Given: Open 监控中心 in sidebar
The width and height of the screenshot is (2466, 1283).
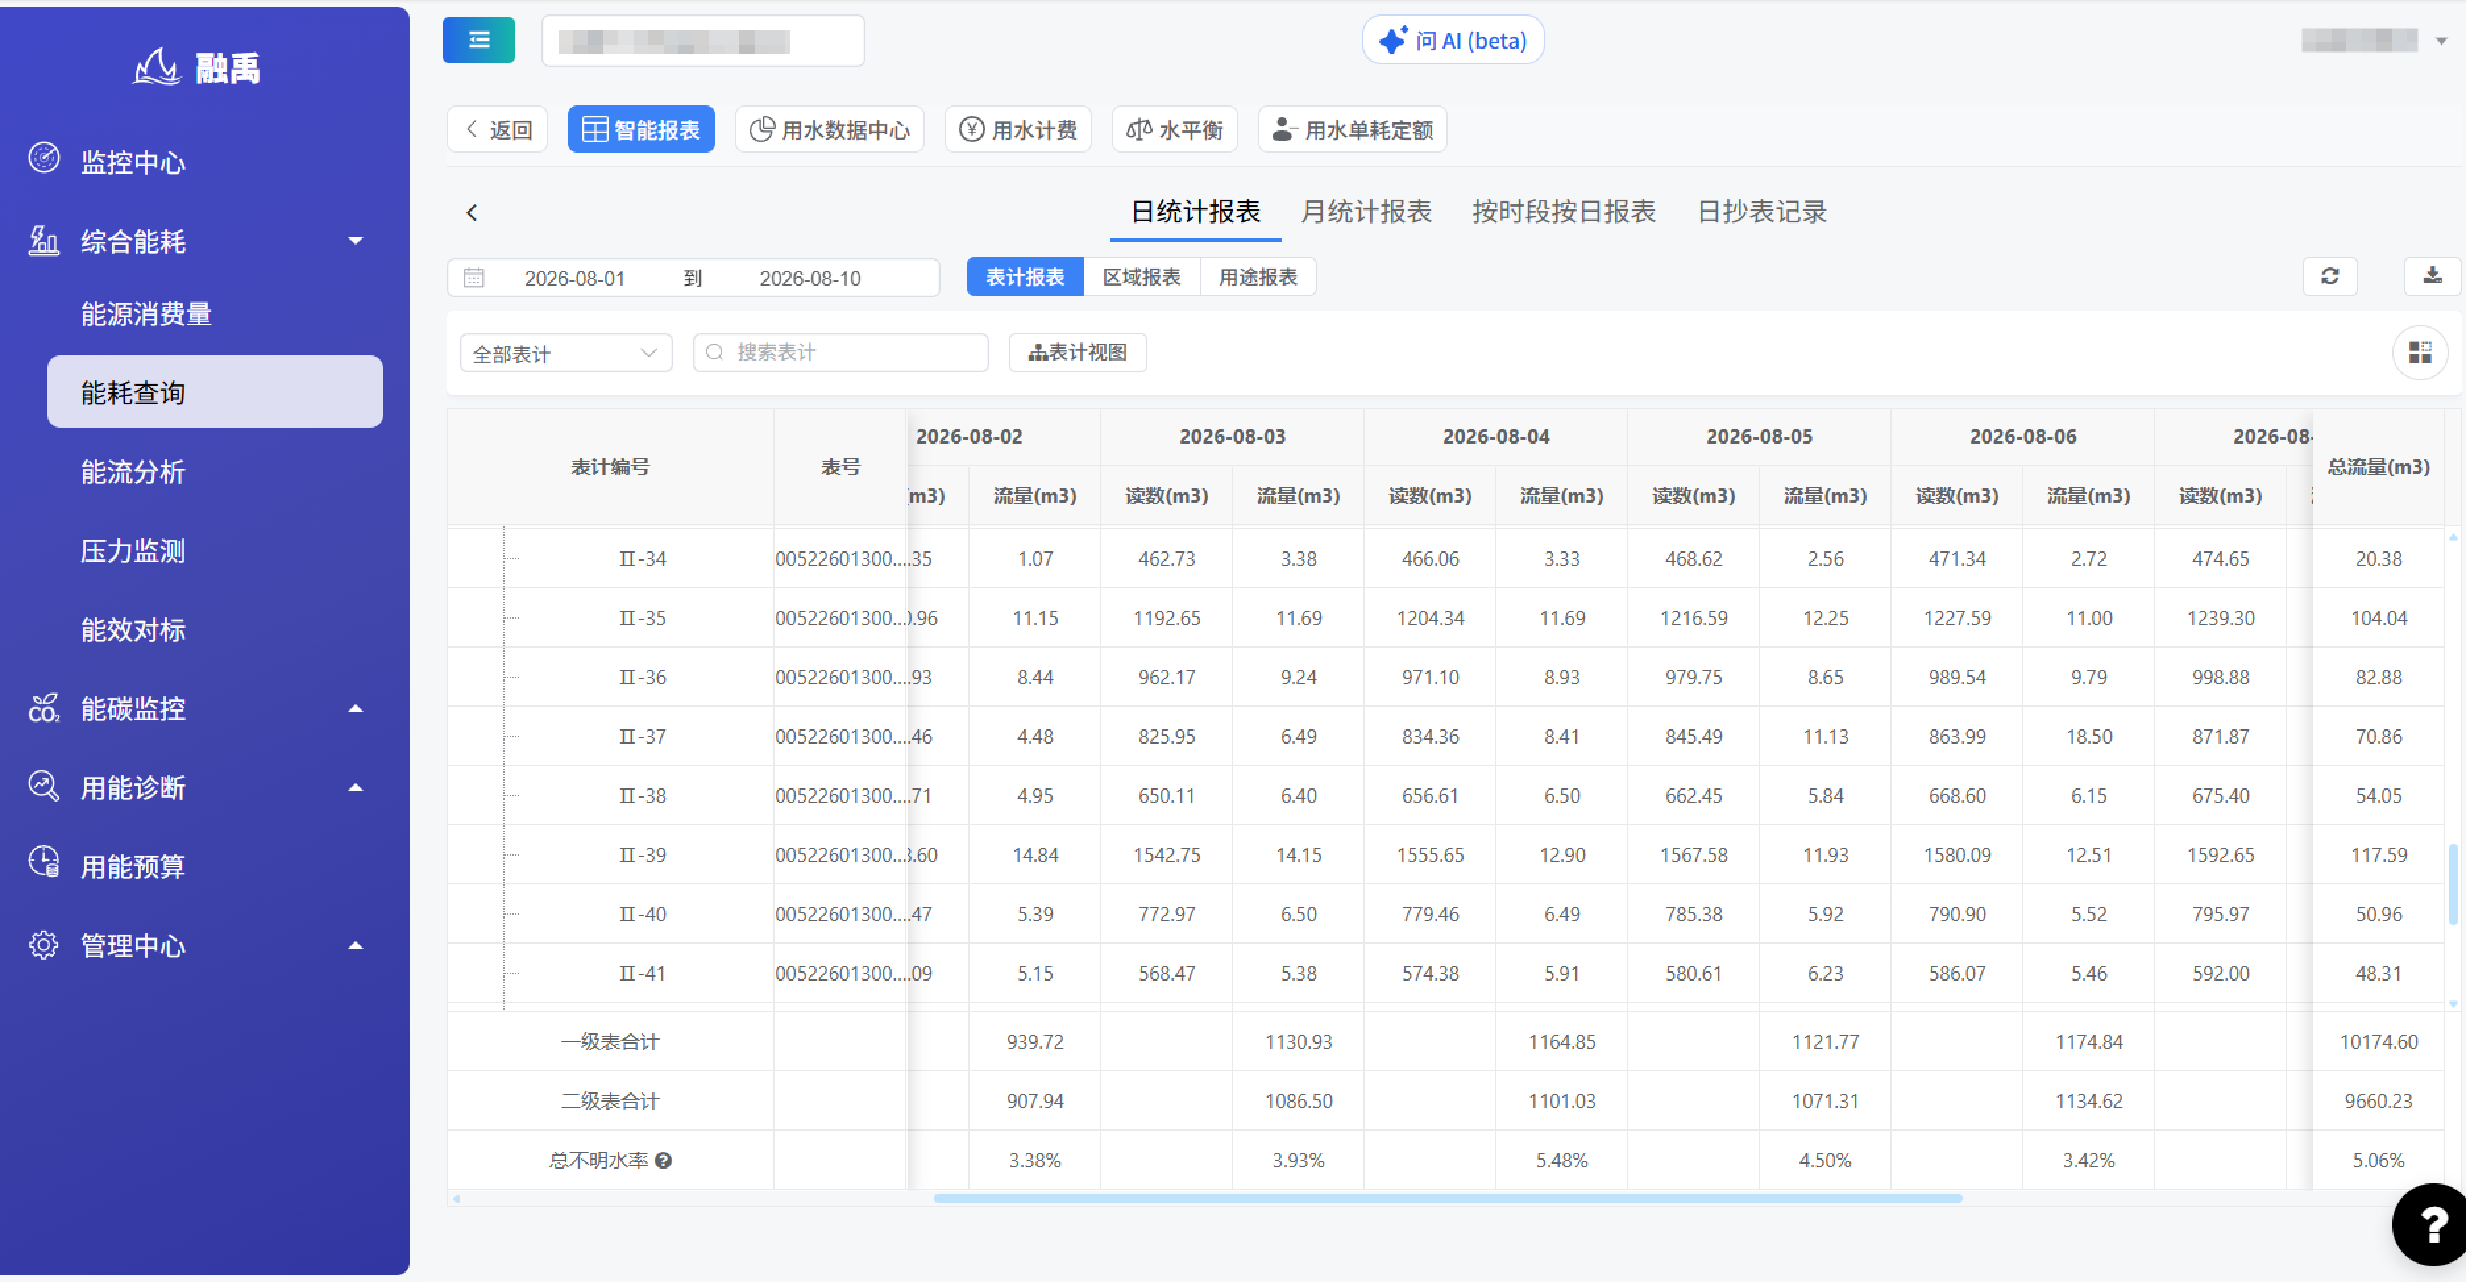Looking at the screenshot, I should [133, 162].
